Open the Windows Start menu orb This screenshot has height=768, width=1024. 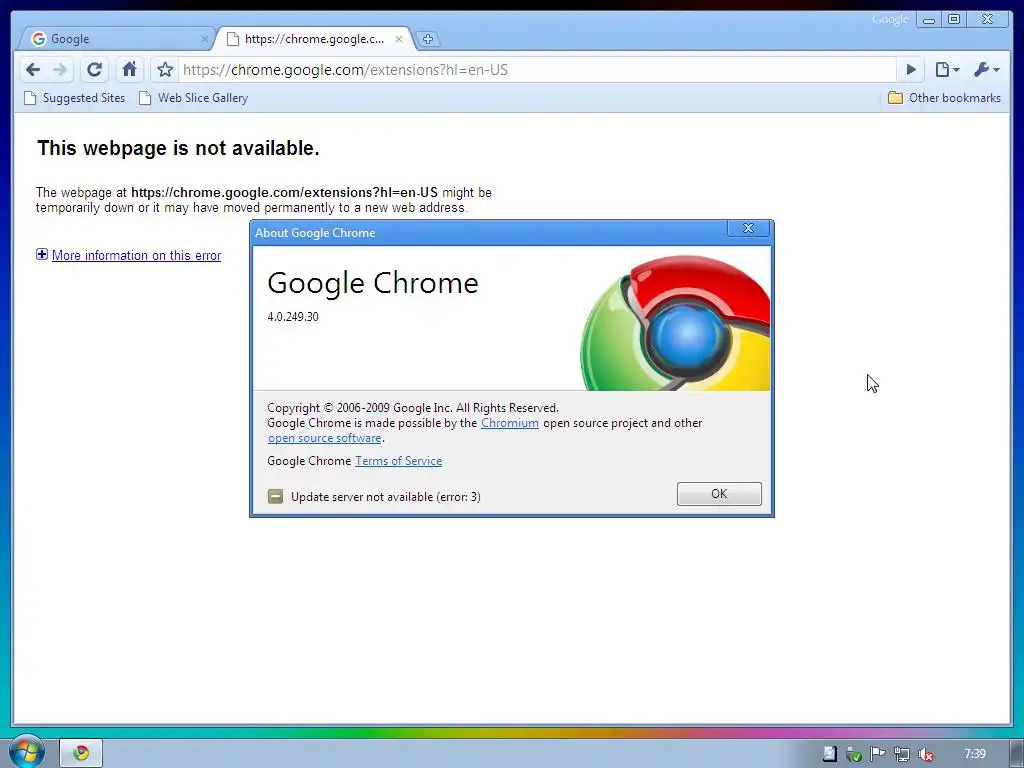point(26,752)
